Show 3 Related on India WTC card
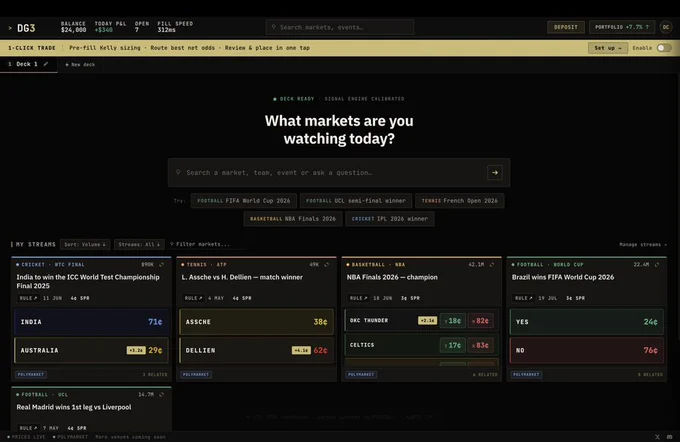This screenshot has width=680, height=442. tap(155, 375)
